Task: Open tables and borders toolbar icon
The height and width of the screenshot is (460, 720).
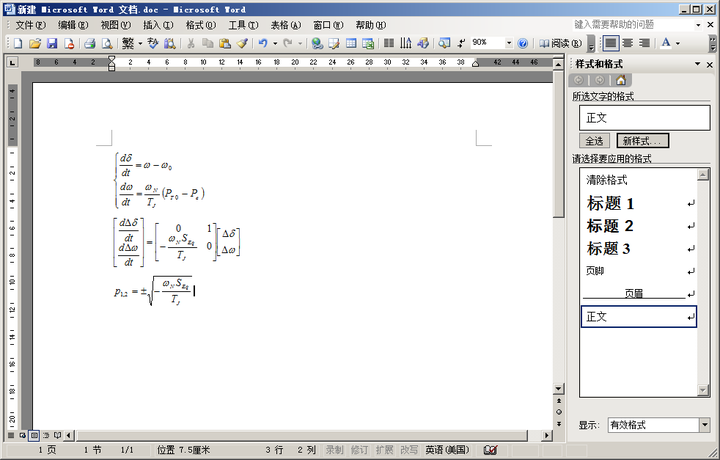Action: (x=334, y=43)
